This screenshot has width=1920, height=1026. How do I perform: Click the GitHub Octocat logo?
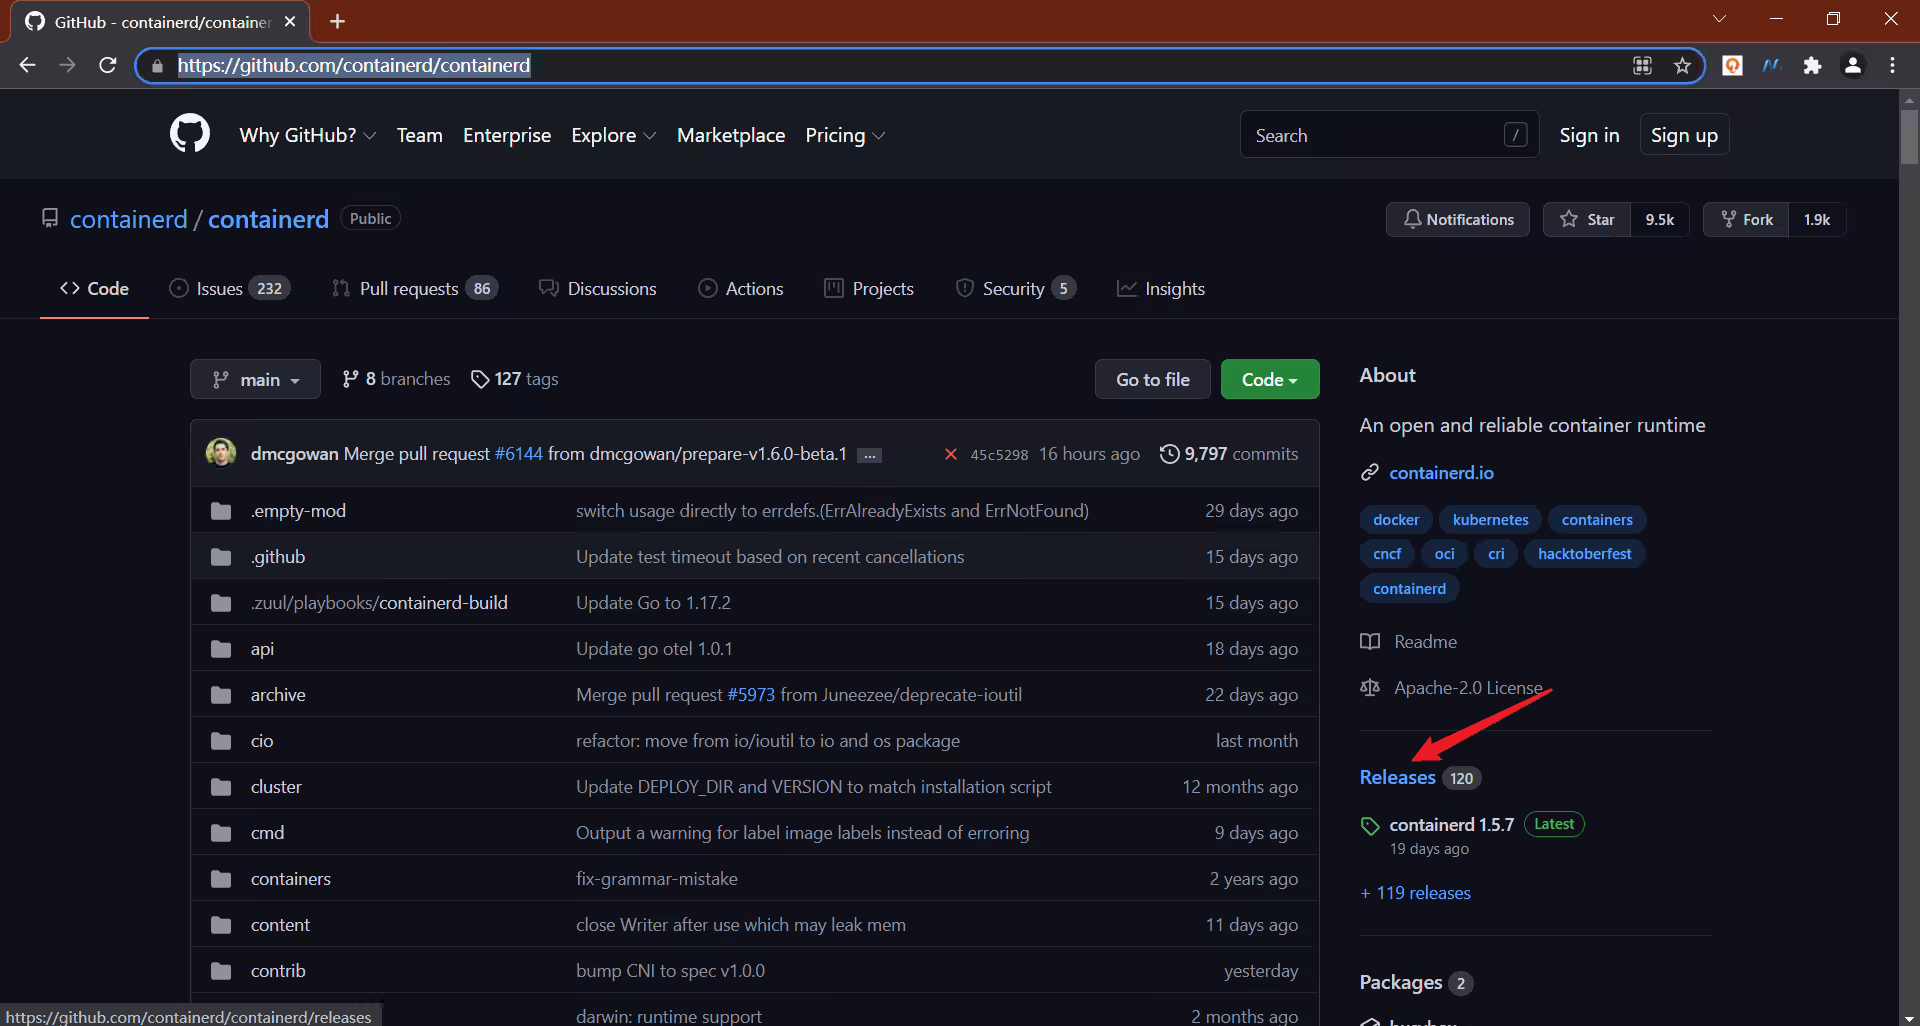(x=190, y=134)
